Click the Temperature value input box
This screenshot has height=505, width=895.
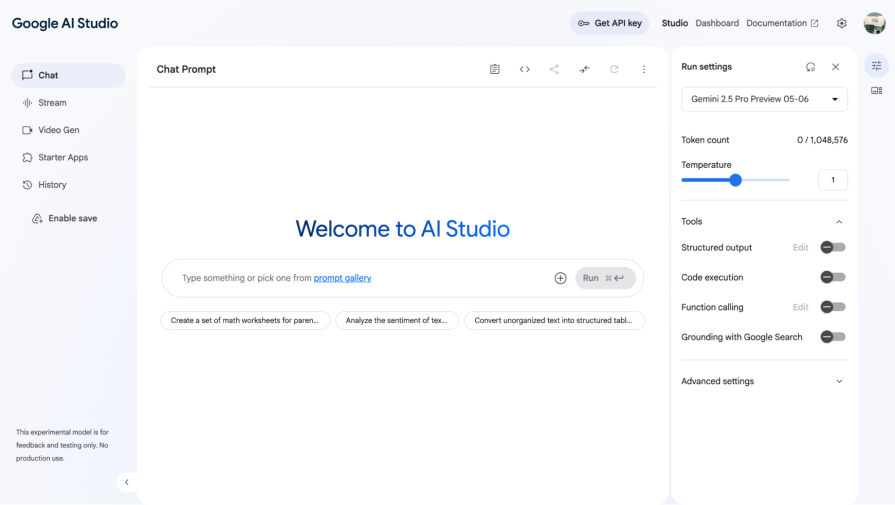coord(833,180)
